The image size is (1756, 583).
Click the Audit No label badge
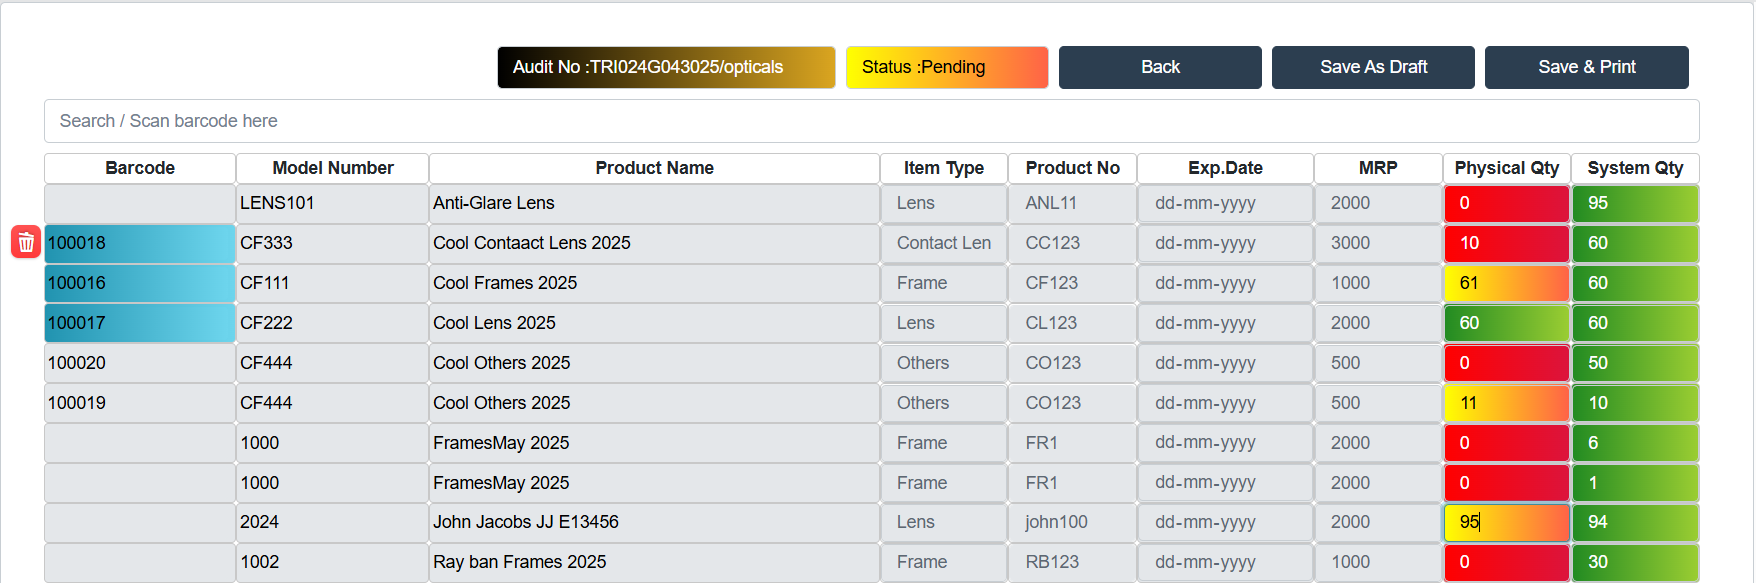pyautogui.click(x=666, y=67)
